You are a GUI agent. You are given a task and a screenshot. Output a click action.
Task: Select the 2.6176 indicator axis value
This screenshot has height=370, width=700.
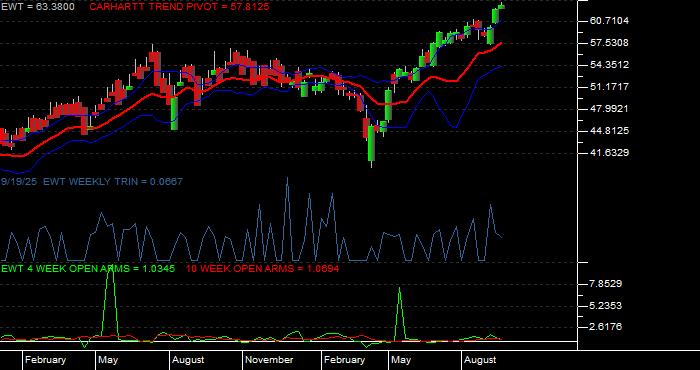point(606,327)
